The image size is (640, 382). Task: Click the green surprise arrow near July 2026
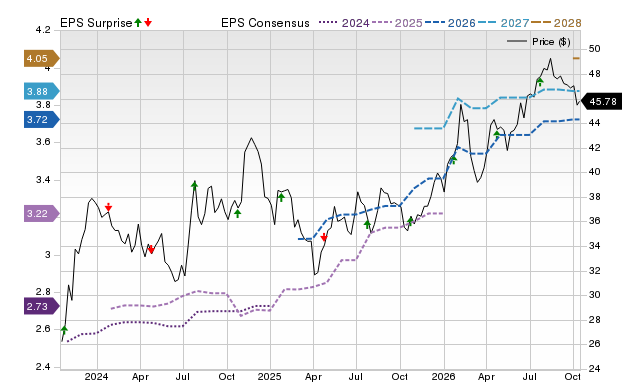tap(540, 82)
